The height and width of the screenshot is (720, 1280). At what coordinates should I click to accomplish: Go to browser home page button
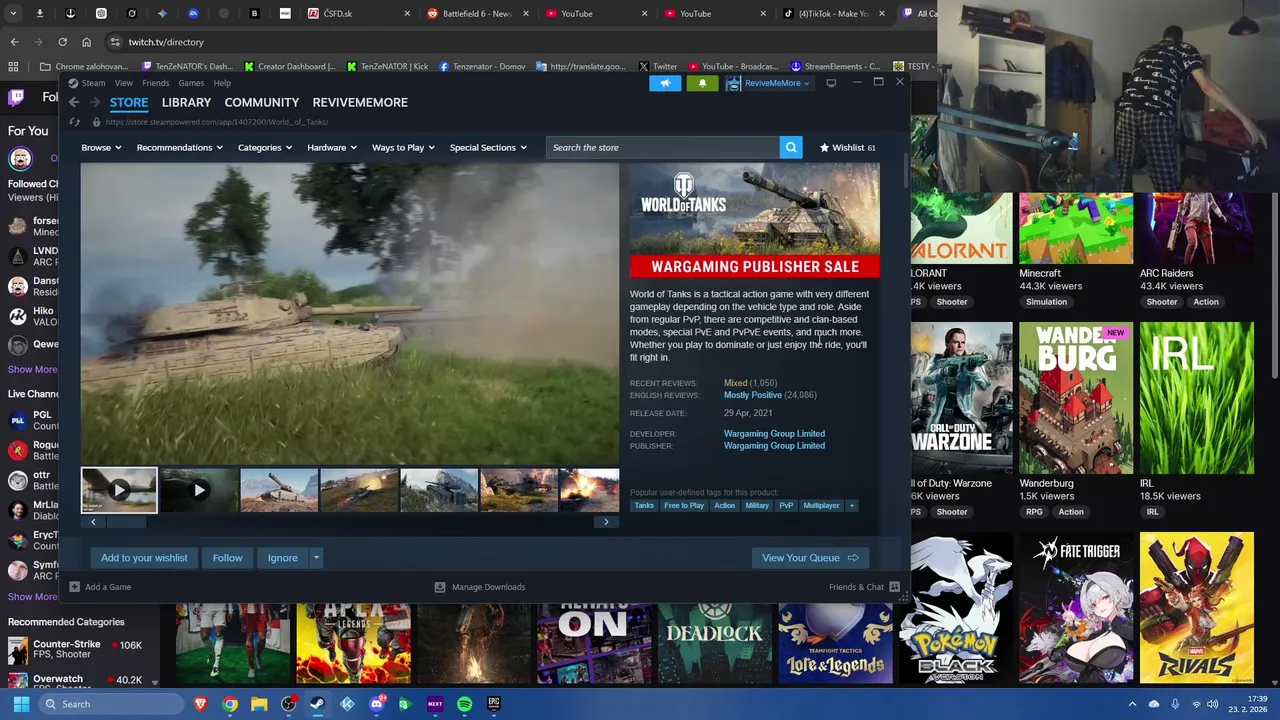[x=86, y=42]
